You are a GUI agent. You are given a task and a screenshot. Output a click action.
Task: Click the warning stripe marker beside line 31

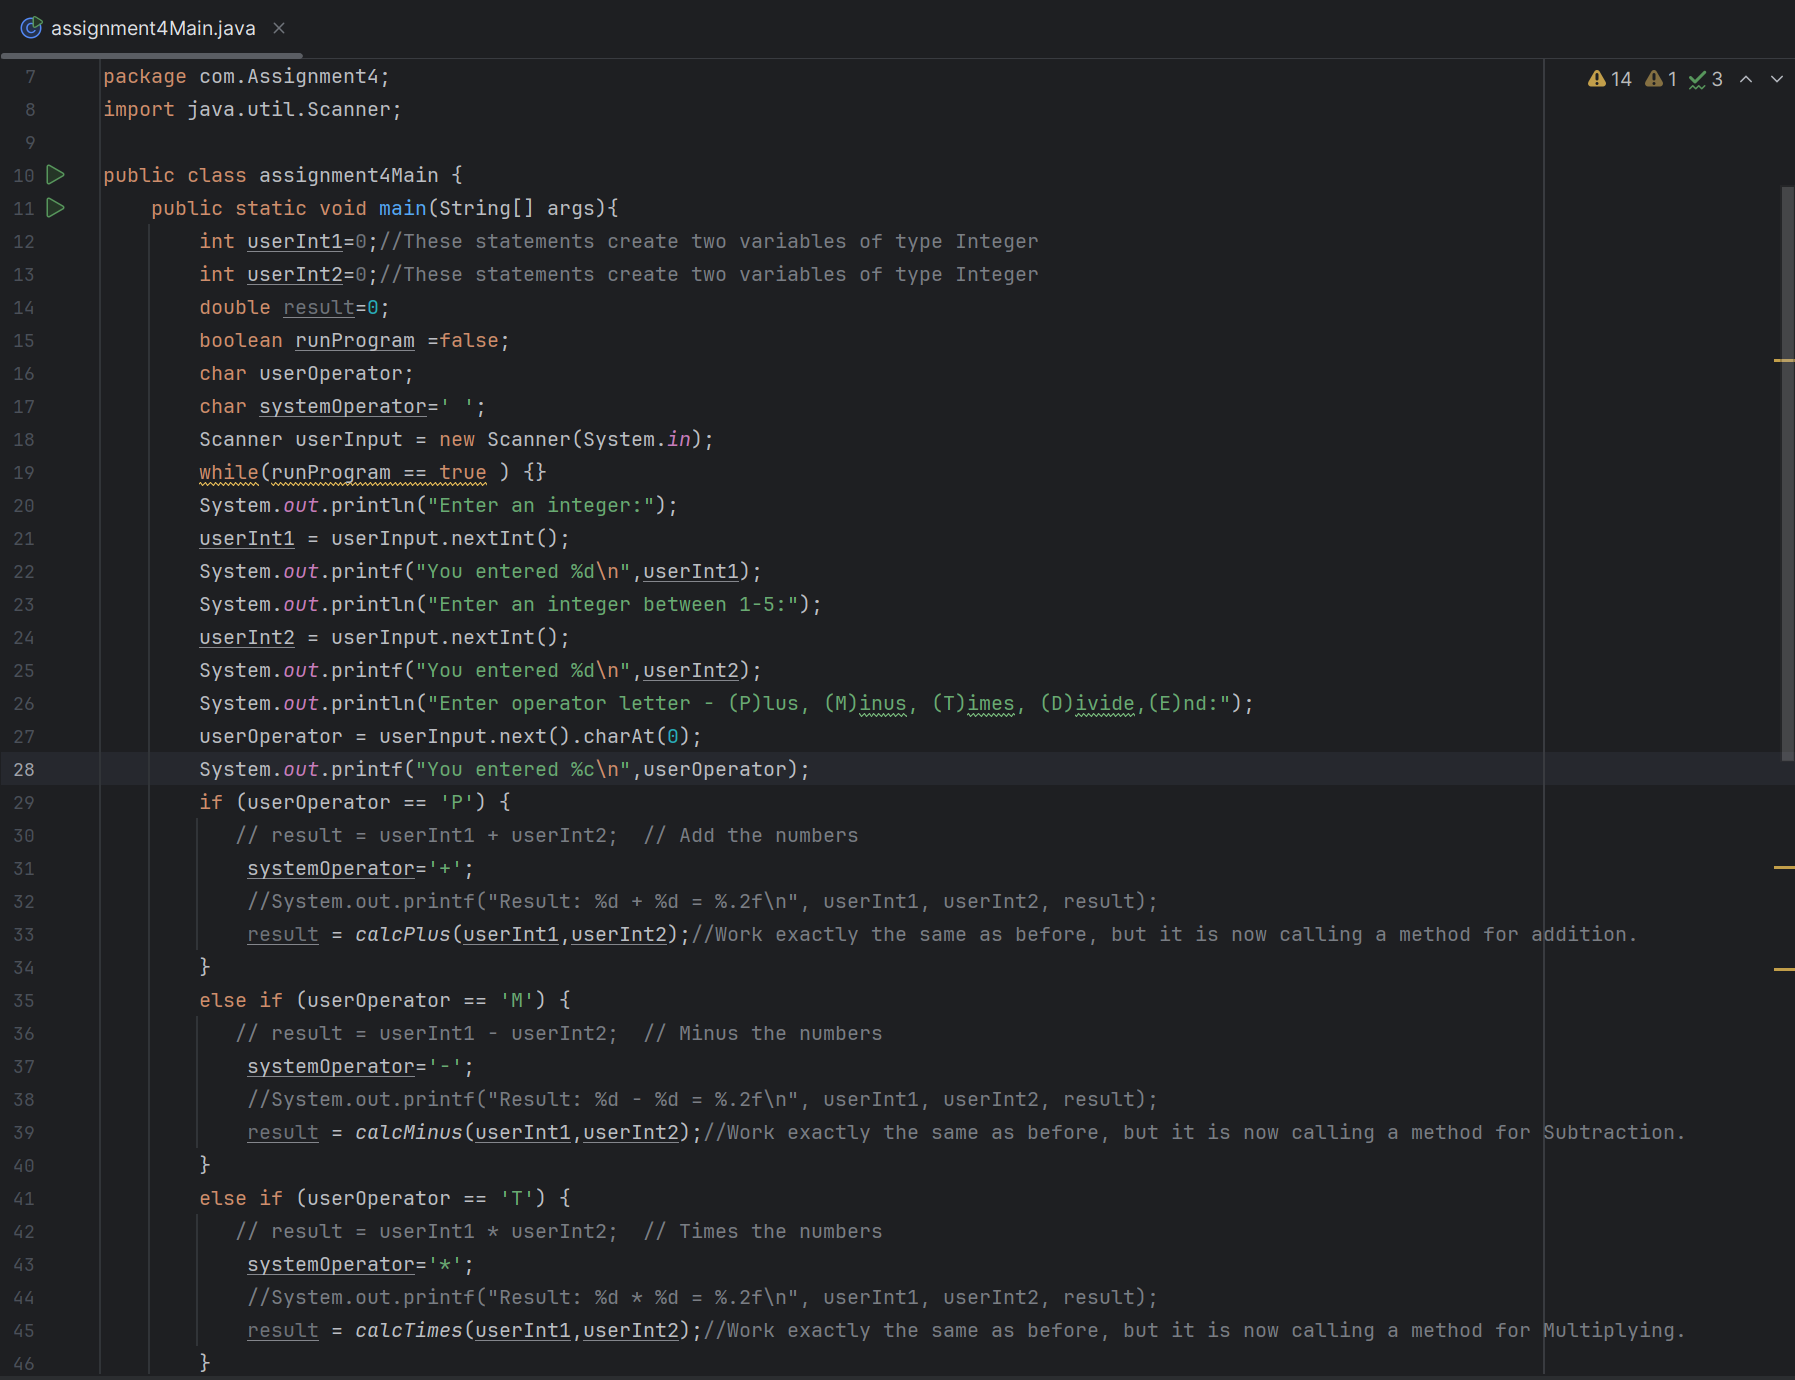pos(1784,868)
